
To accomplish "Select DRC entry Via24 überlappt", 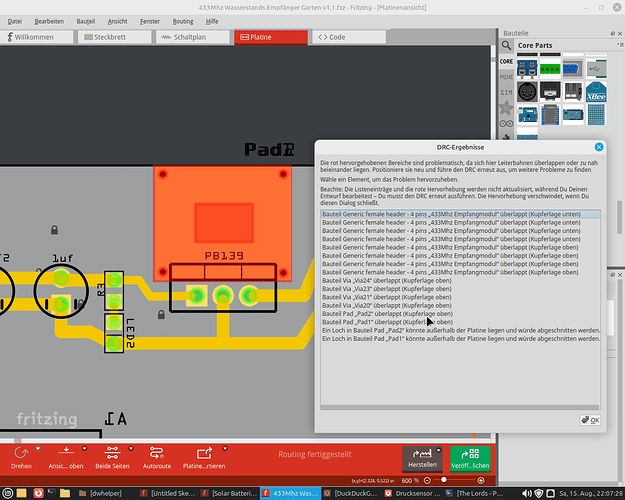I will coord(460,281).
